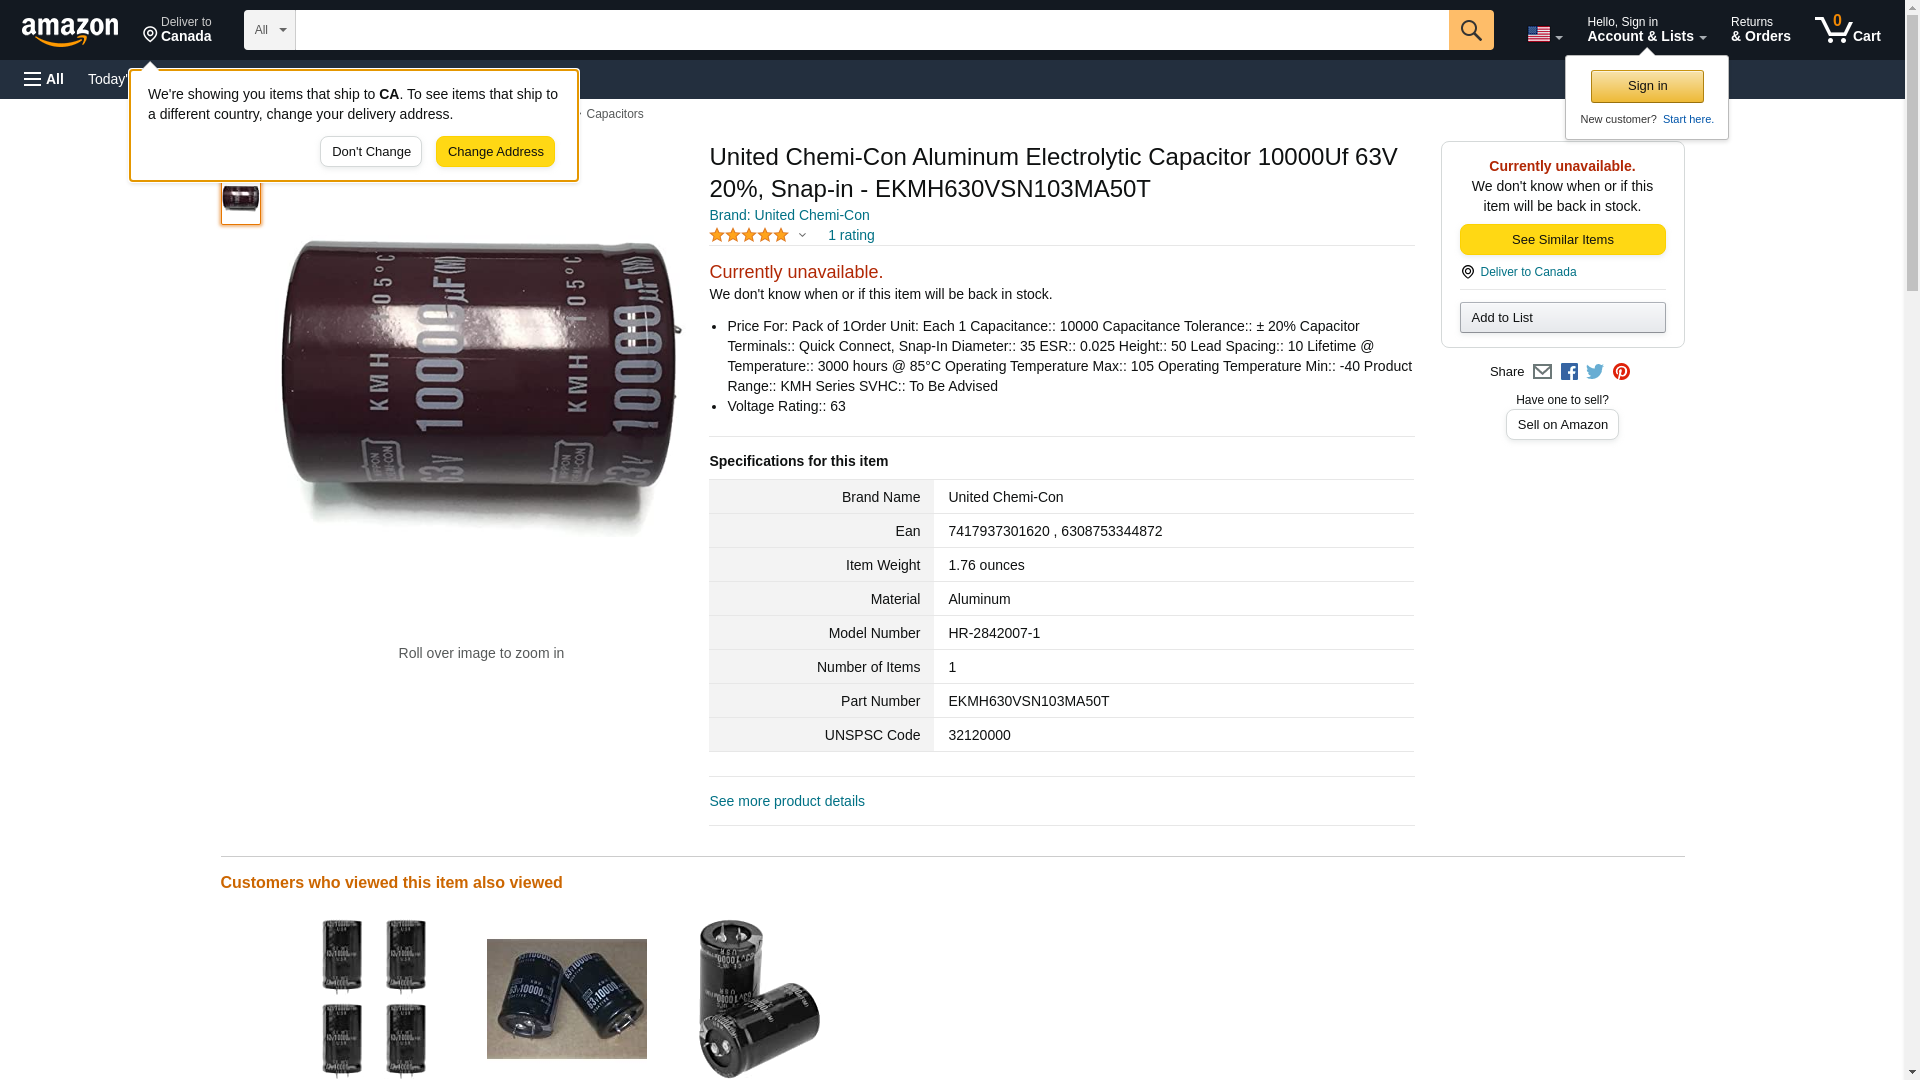The height and width of the screenshot is (1080, 1920).
Task: Expand the All search category dropdown
Action: tap(270, 30)
